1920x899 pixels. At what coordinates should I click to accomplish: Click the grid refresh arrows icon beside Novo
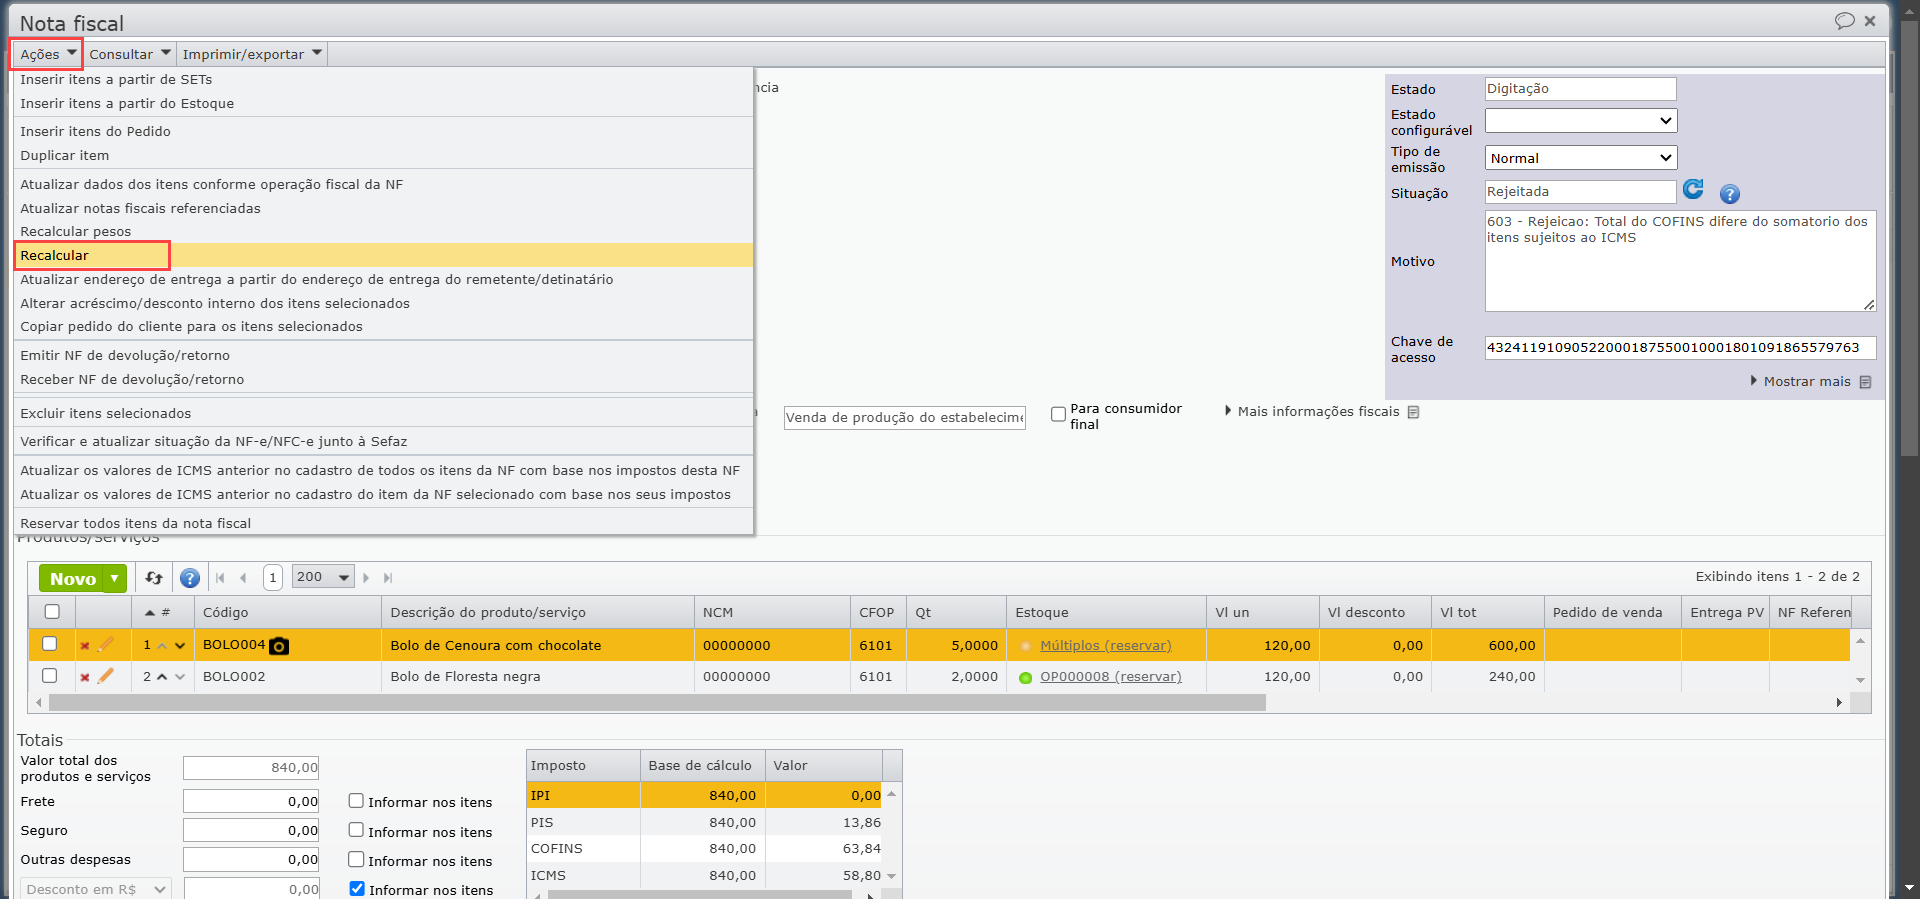[154, 578]
